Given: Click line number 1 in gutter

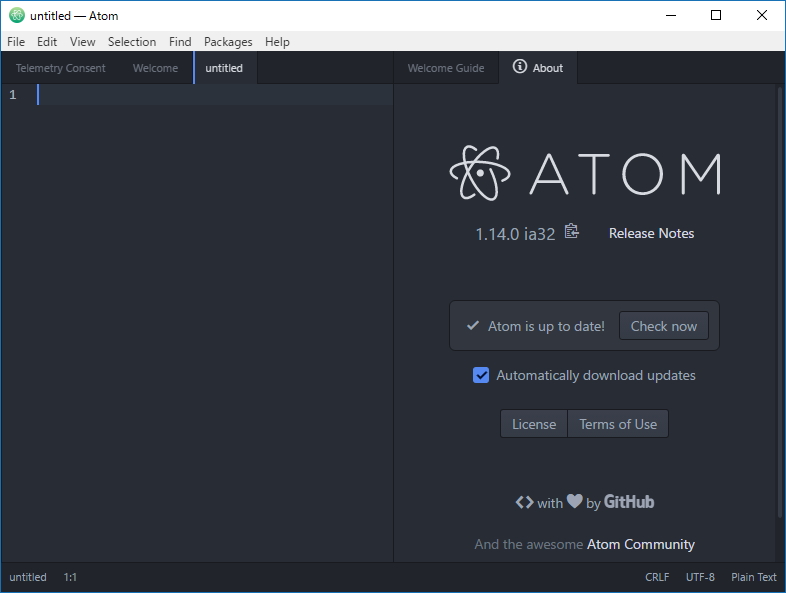Looking at the screenshot, I should [x=13, y=94].
